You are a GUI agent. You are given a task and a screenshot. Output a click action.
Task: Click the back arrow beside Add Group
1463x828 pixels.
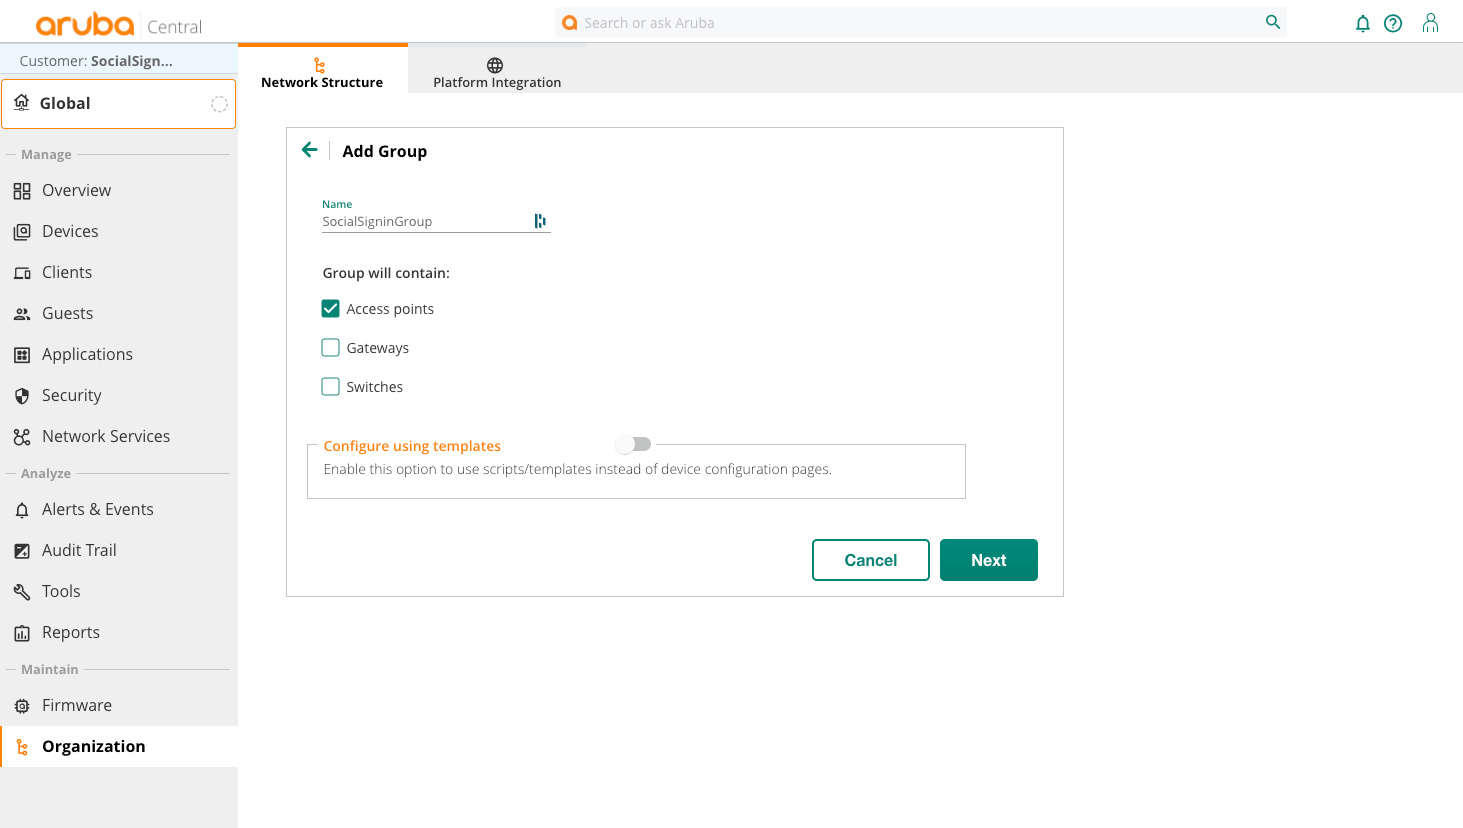[x=310, y=148]
